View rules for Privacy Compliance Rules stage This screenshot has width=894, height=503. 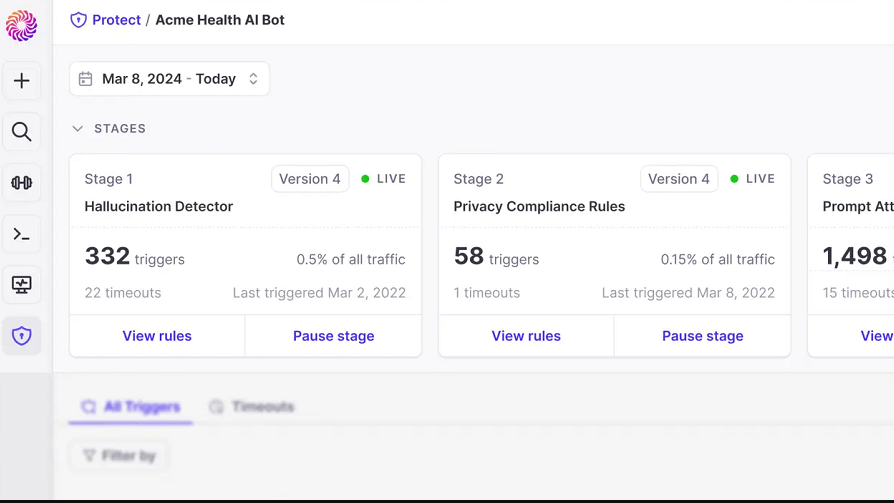(526, 336)
